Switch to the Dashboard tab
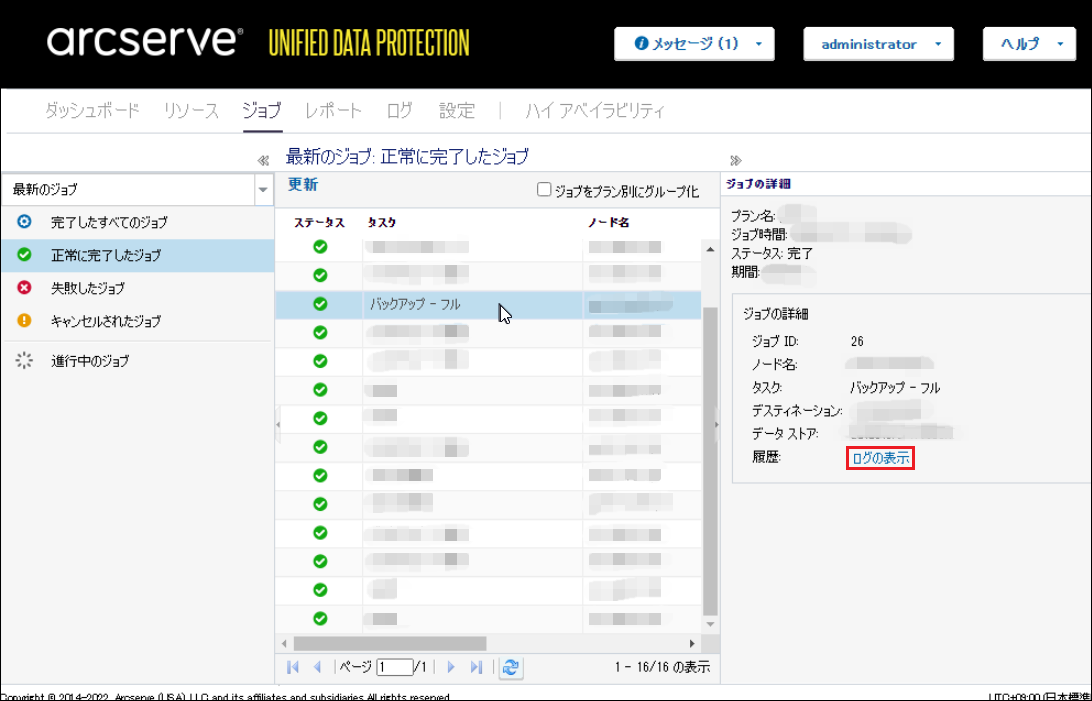Image resolution: width=1092 pixels, height=701 pixels. [x=92, y=111]
